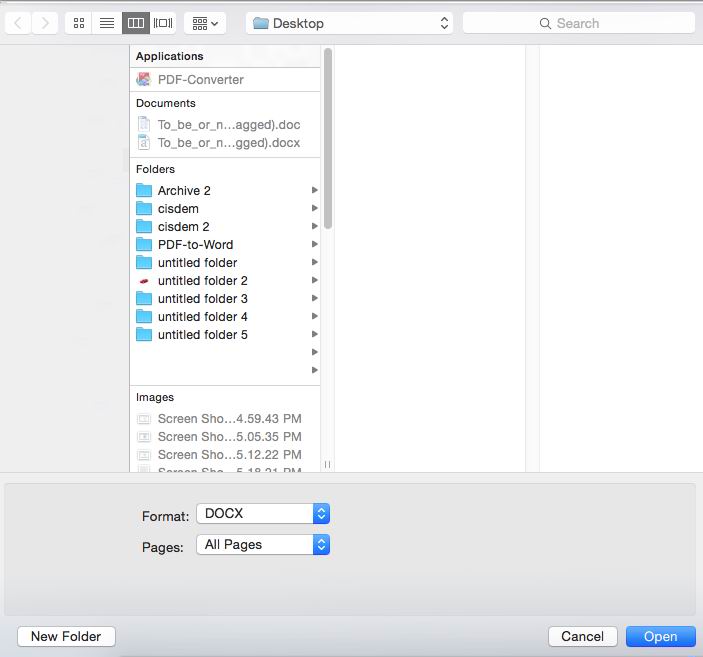Image resolution: width=703 pixels, height=657 pixels.
Task: Select the To_be_or_n...agged).doc file
Action: (225, 124)
